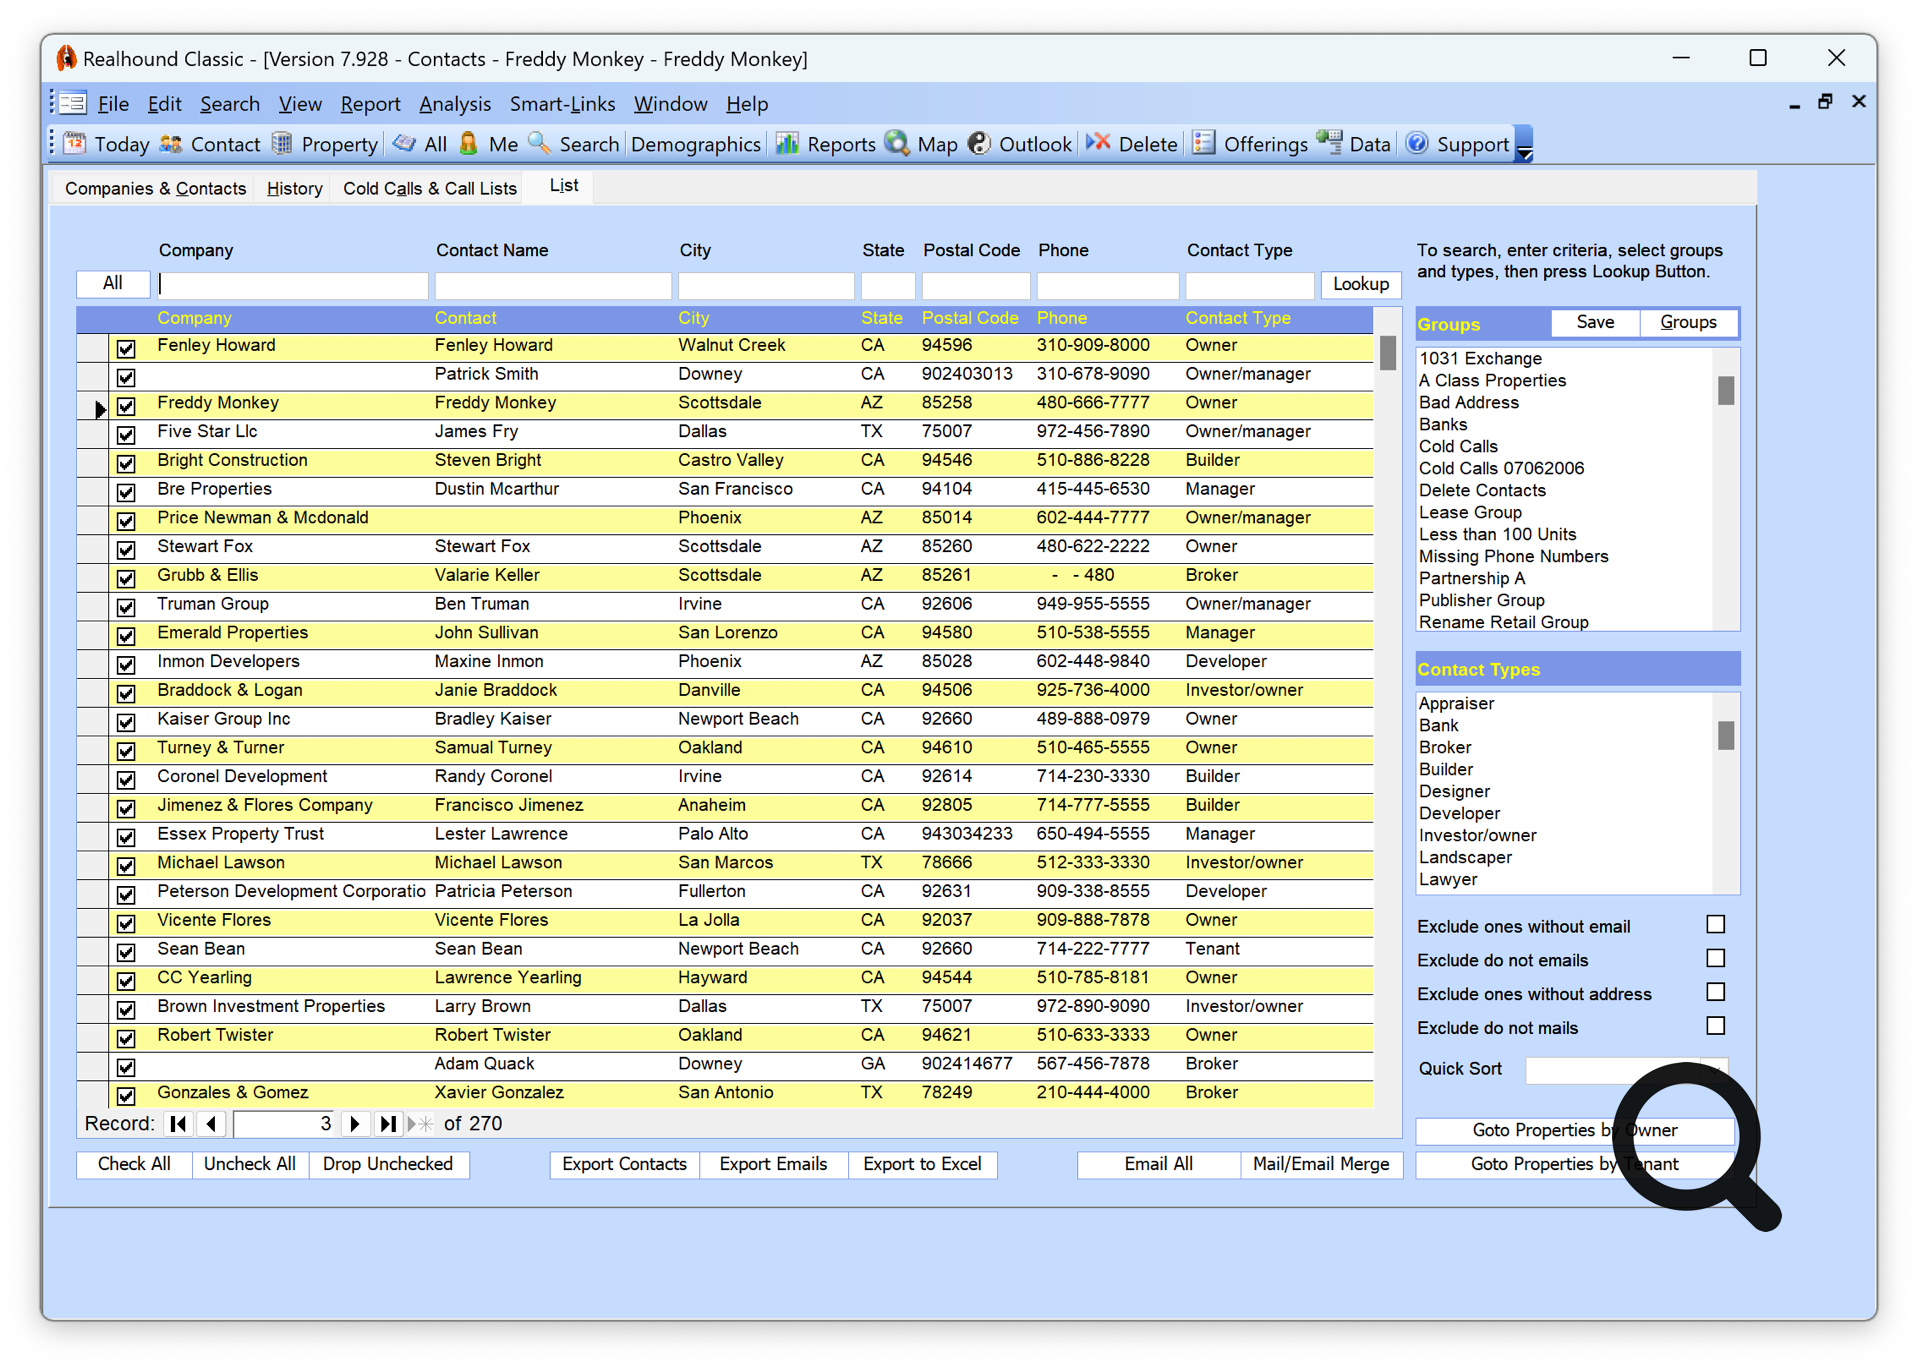Open the Property building icon
This screenshot has height=1368, width=1918.
click(282, 144)
